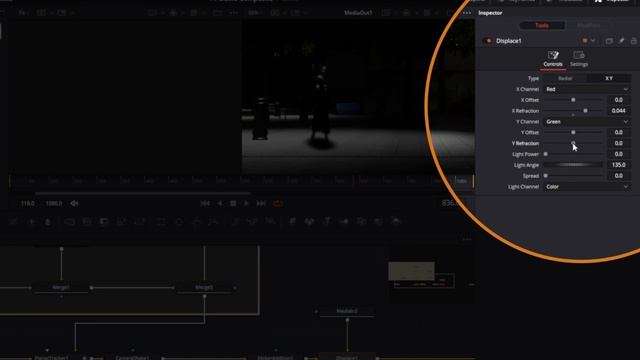
Task: Click the Y Refraction label
Action: 525,143
